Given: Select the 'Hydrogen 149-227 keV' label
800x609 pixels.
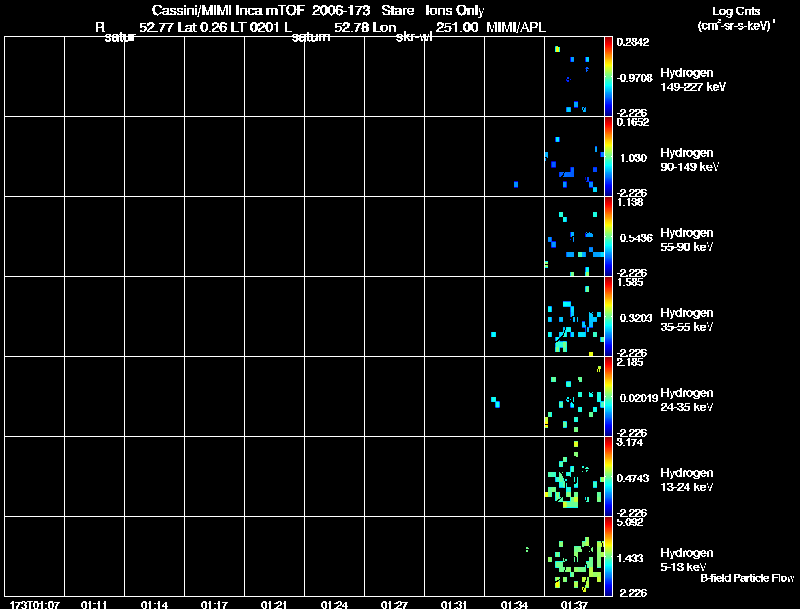Looking at the screenshot, I should [x=693, y=80].
